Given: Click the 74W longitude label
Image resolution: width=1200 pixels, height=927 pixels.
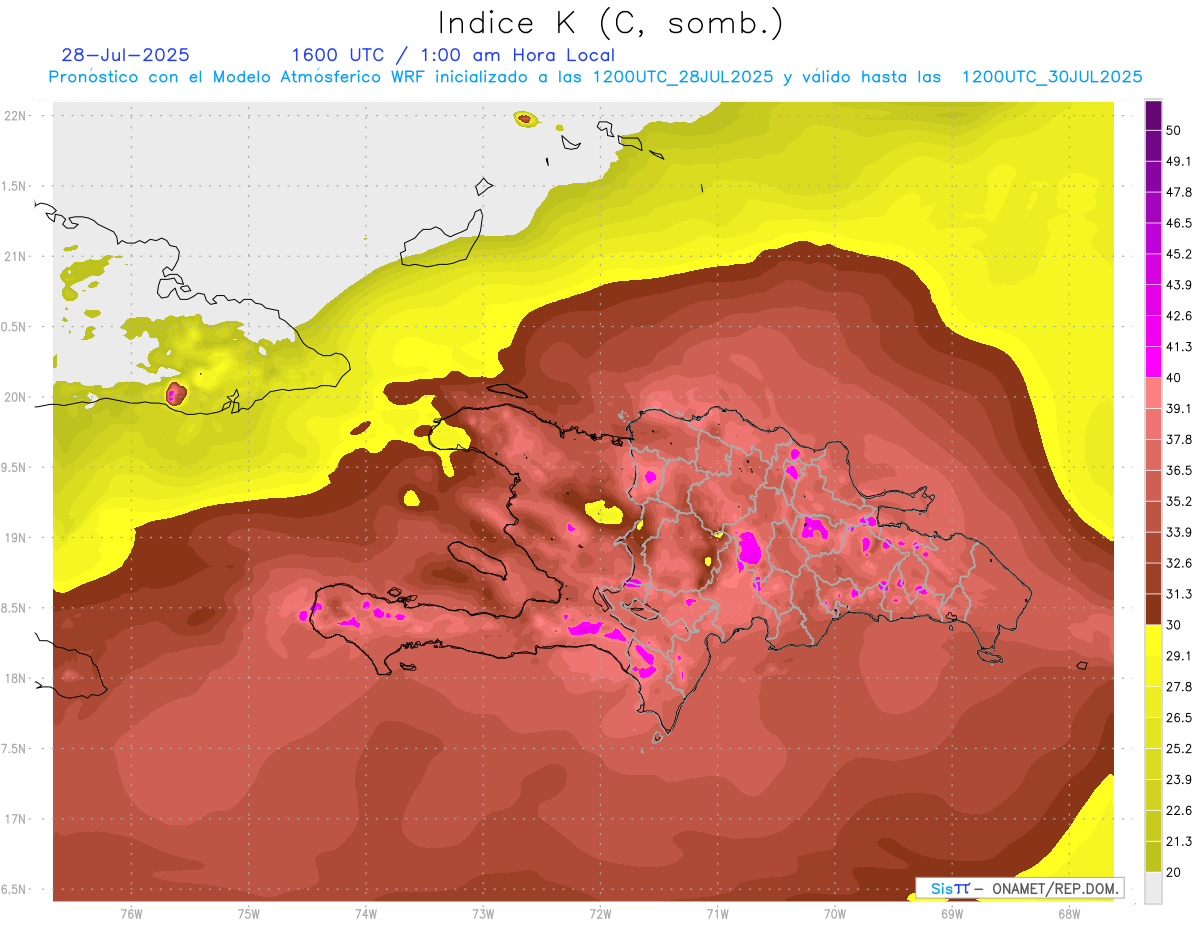Looking at the screenshot, I should pyautogui.click(x=365, y=913).
